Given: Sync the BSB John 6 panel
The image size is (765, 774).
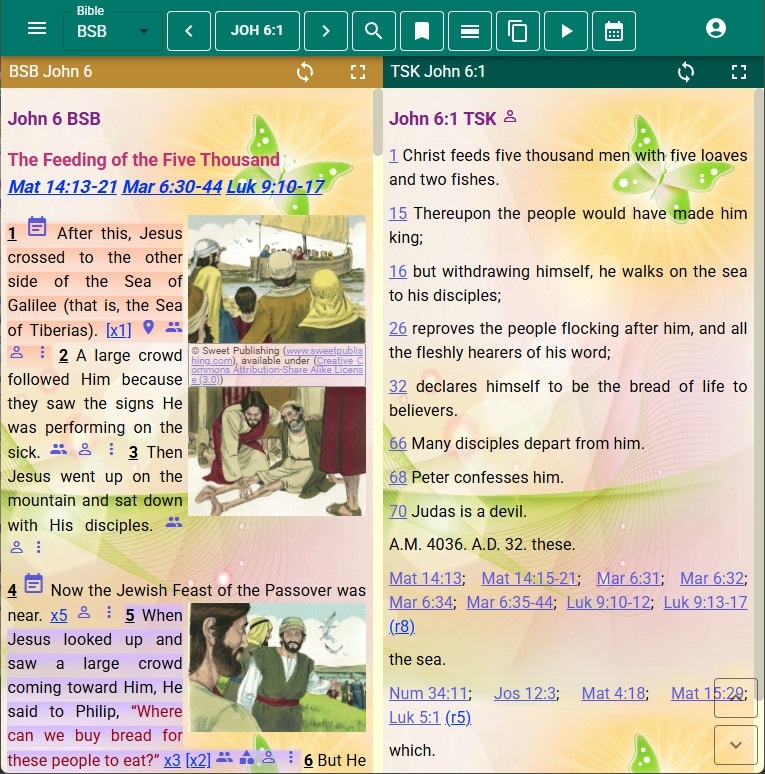Looking at the screenshot, I should (306, 72).
